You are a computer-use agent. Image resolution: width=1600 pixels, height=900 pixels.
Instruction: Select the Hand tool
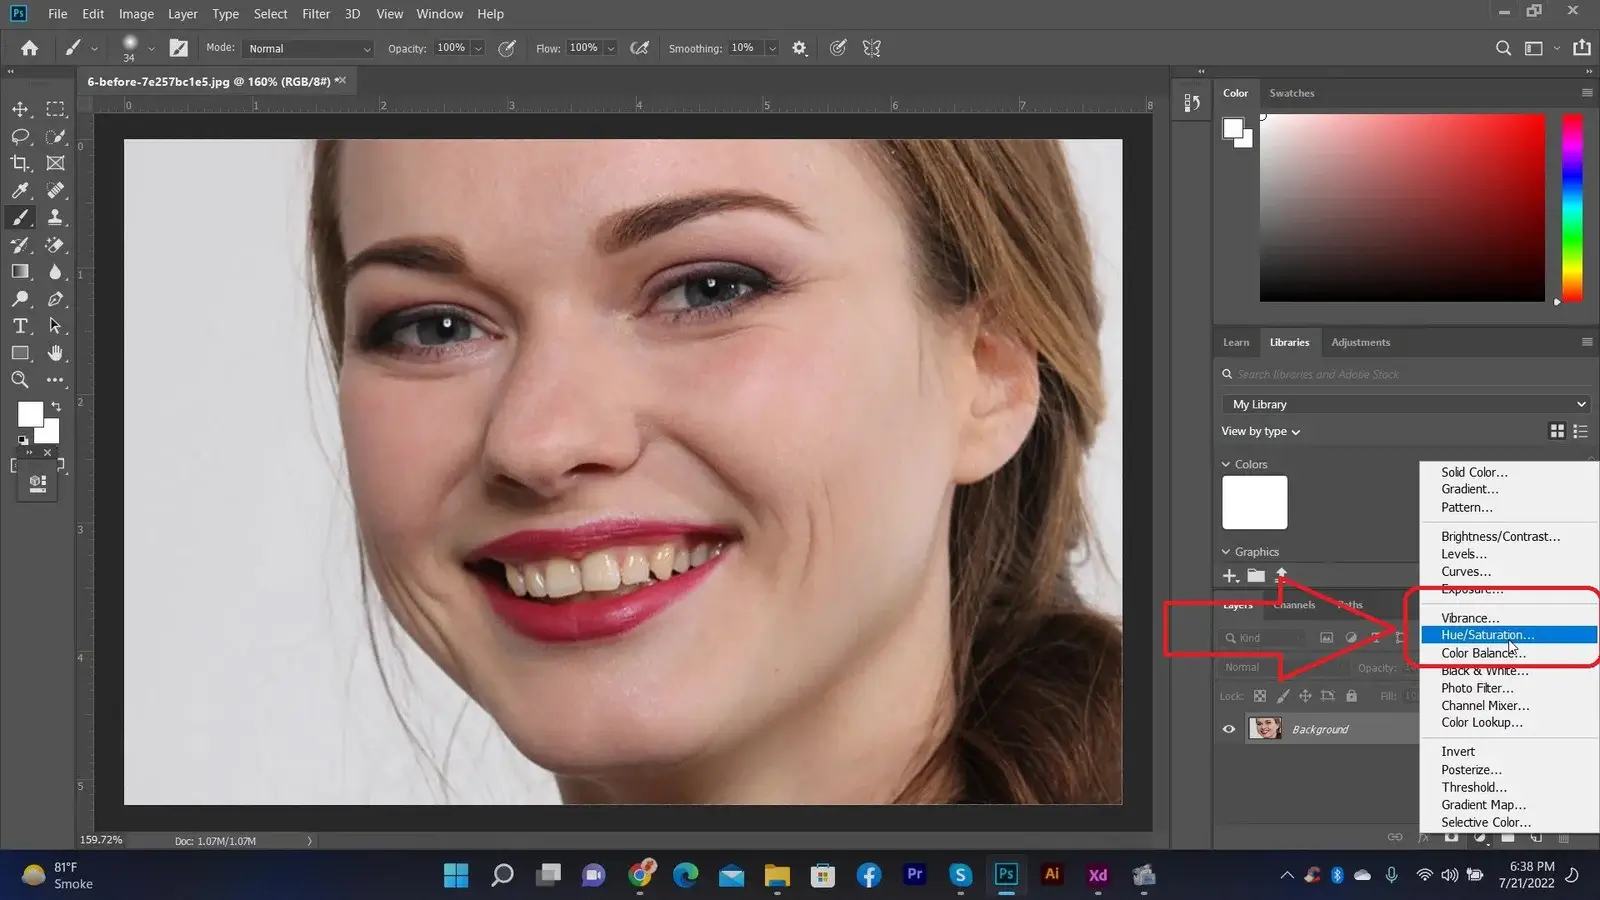tap(55, 353)
